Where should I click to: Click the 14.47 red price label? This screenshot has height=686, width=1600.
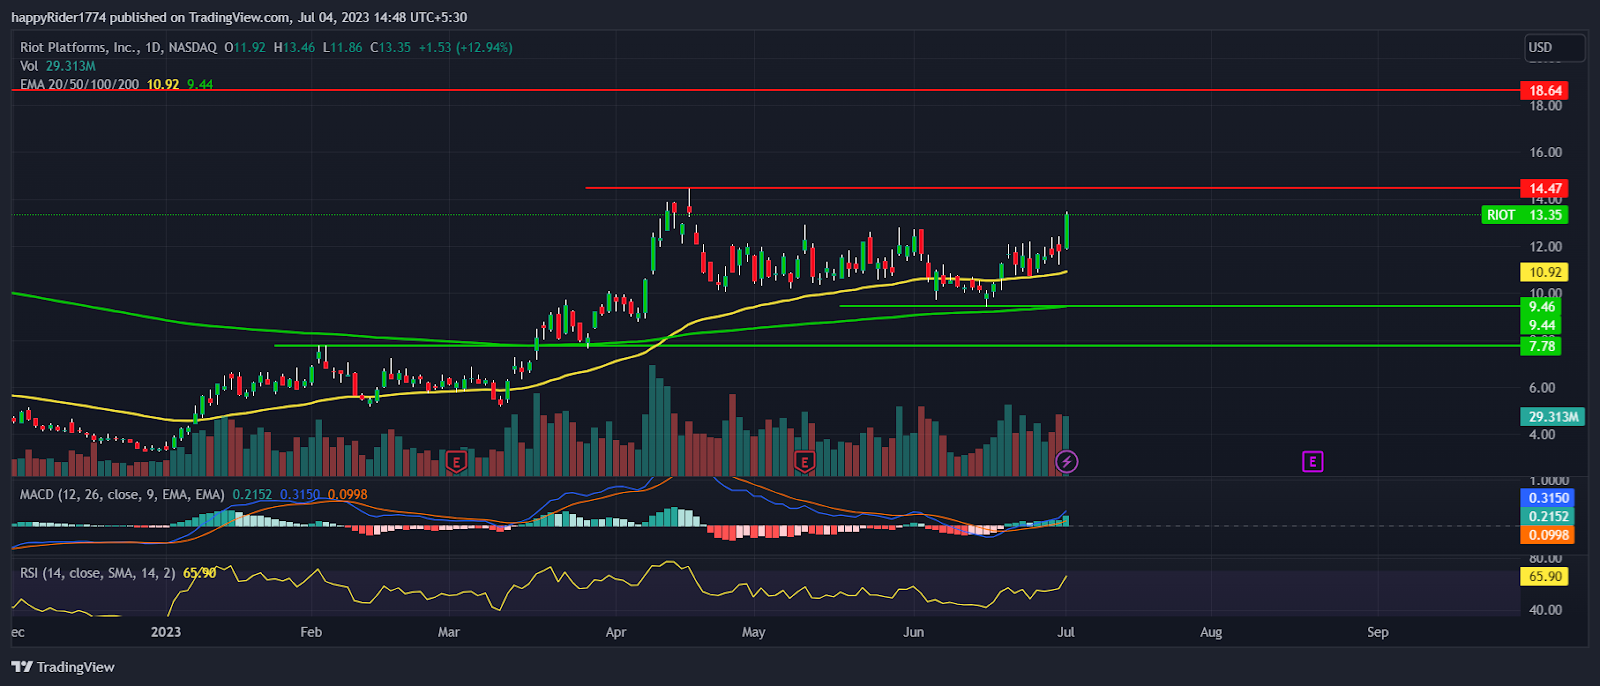pos(1545,188)
